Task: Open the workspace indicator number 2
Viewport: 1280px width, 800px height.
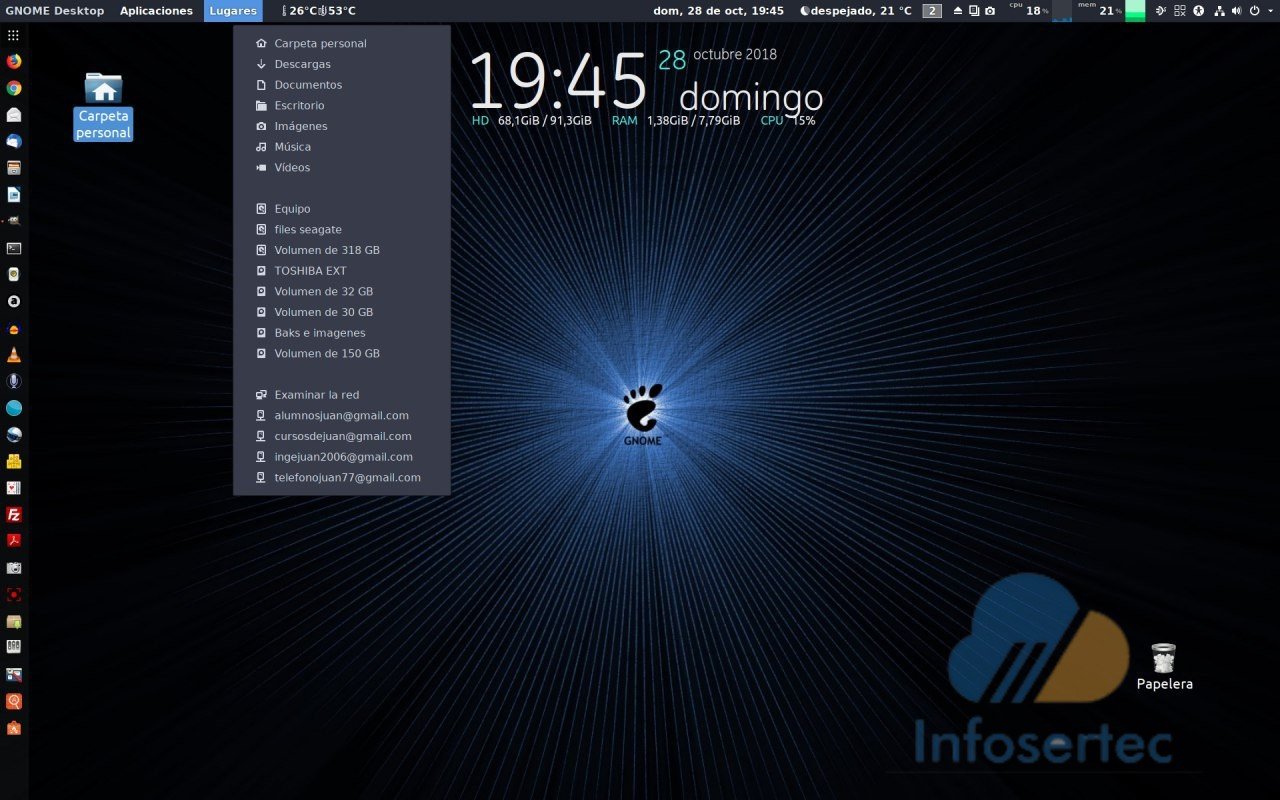Action: tap(932, 11)
